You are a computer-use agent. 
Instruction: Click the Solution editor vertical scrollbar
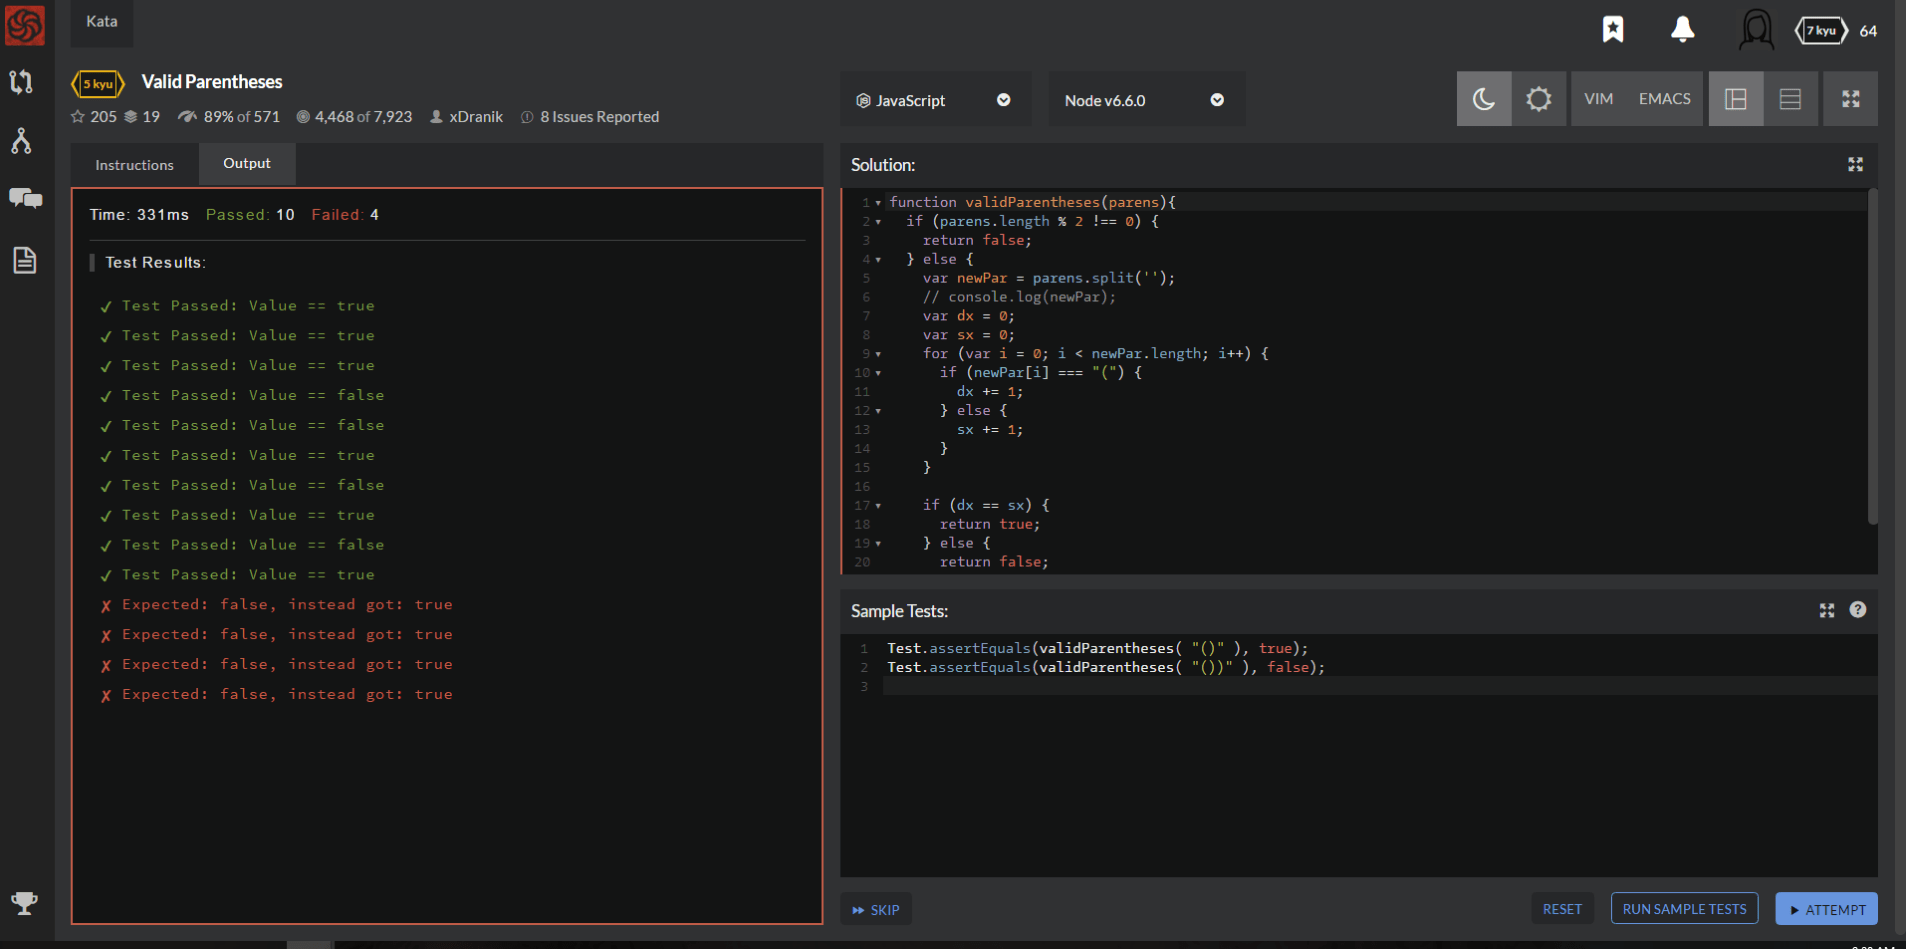(1872, 355)
